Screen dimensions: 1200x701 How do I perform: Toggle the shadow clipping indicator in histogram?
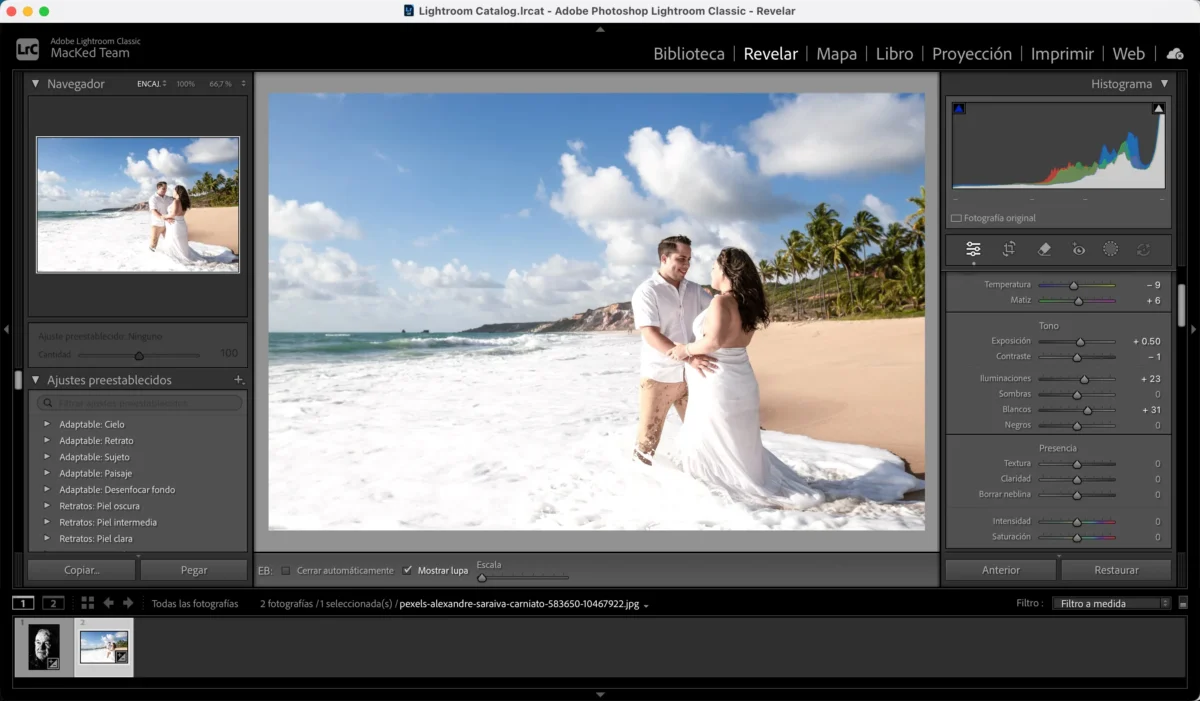tap(959, 109)
